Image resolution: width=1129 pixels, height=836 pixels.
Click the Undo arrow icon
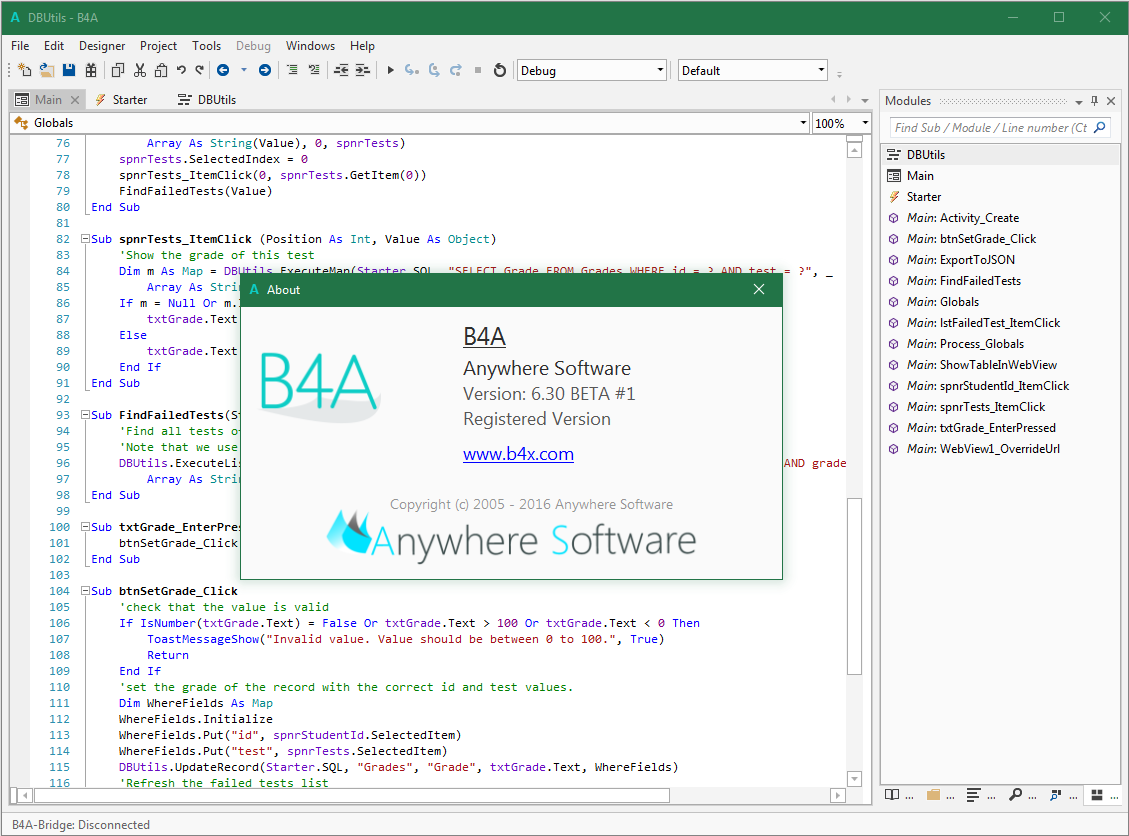pos(181,70)
